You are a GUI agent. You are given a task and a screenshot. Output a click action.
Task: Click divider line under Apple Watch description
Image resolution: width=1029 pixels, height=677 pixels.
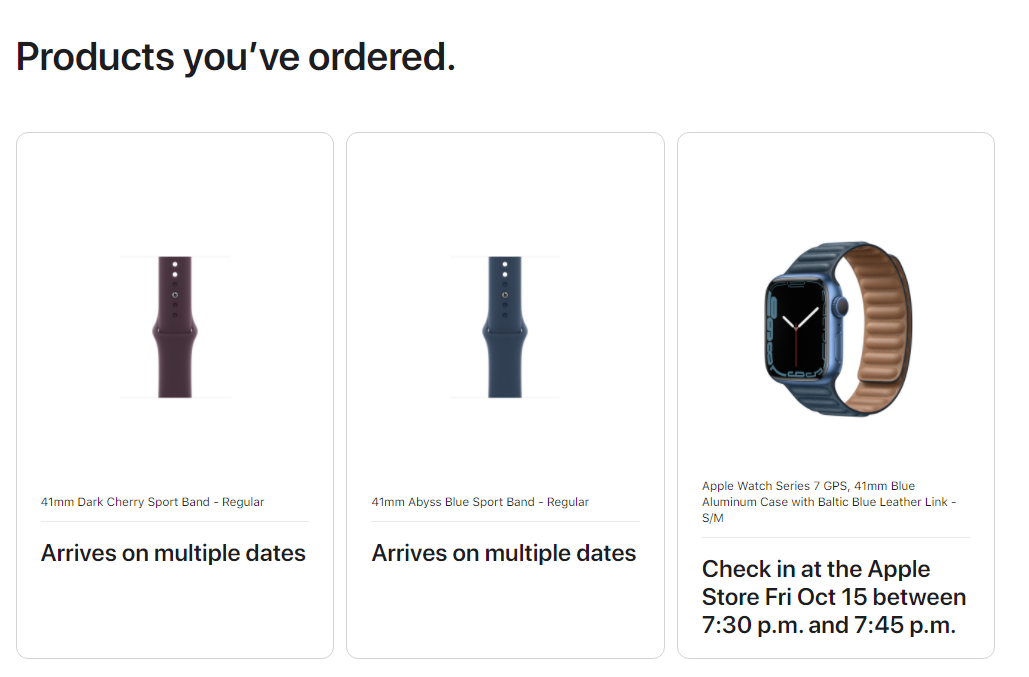tap(836, 537)
